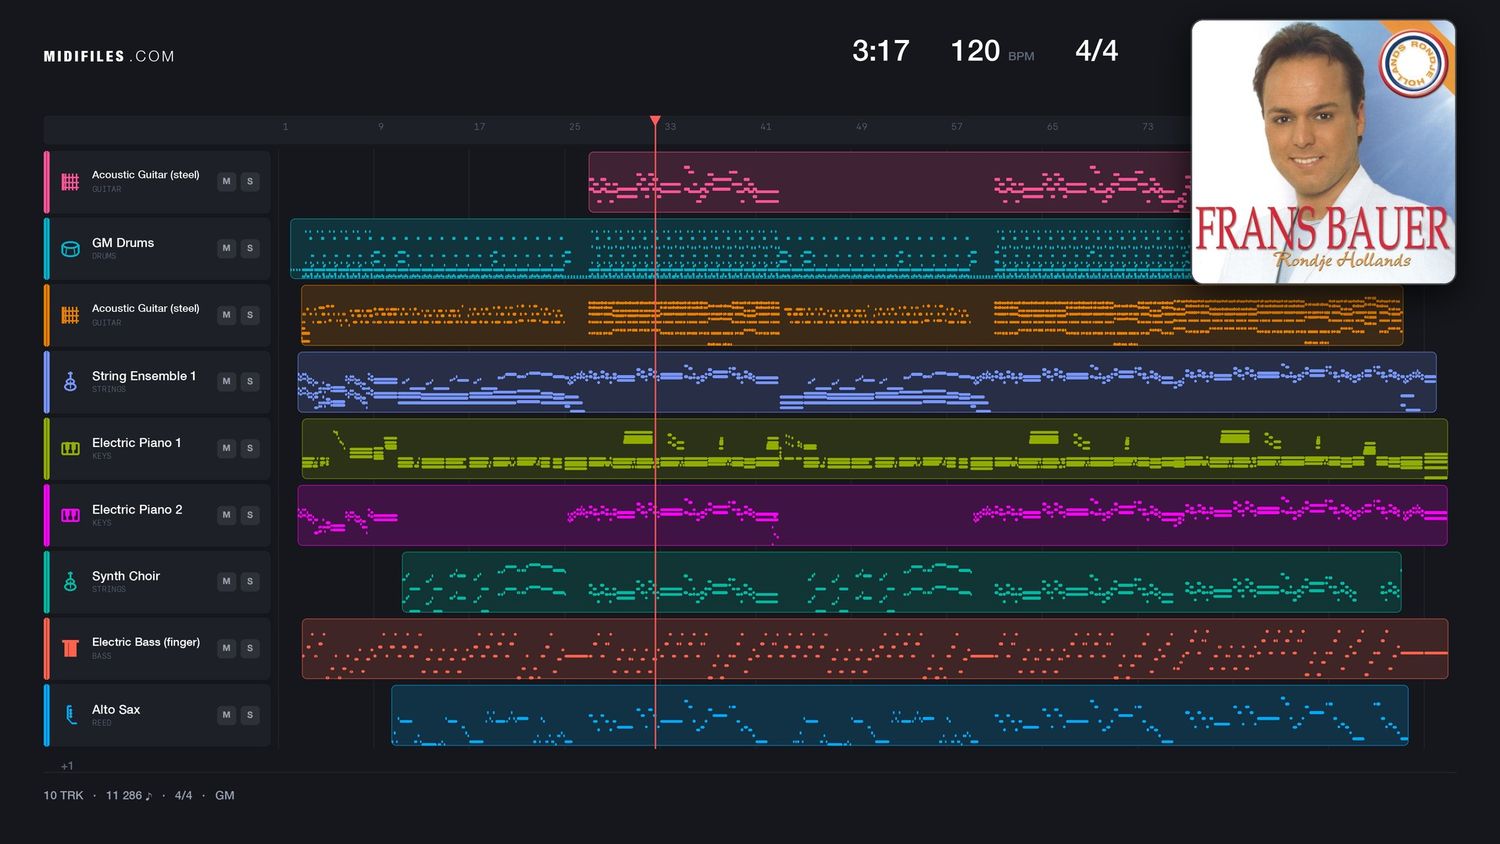This screenshot has width=1500, height=844.
Task: Click the 4/4 time signature in the header
Action: [1097, 51]
